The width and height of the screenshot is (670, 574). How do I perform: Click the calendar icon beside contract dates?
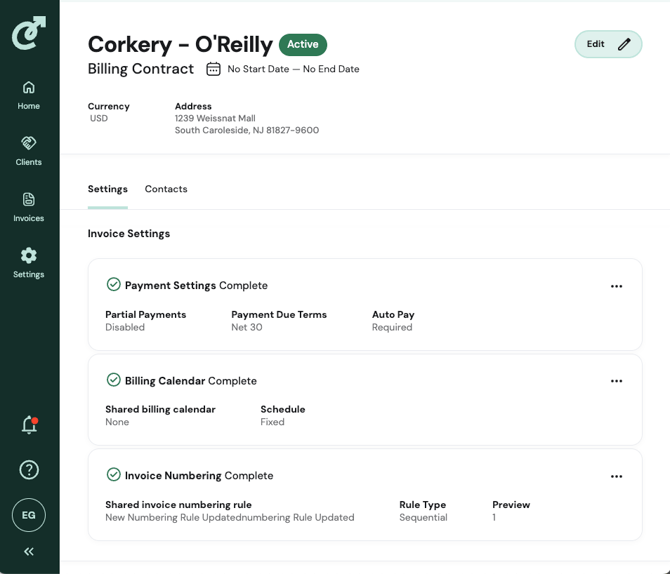(x=214, y=69)
